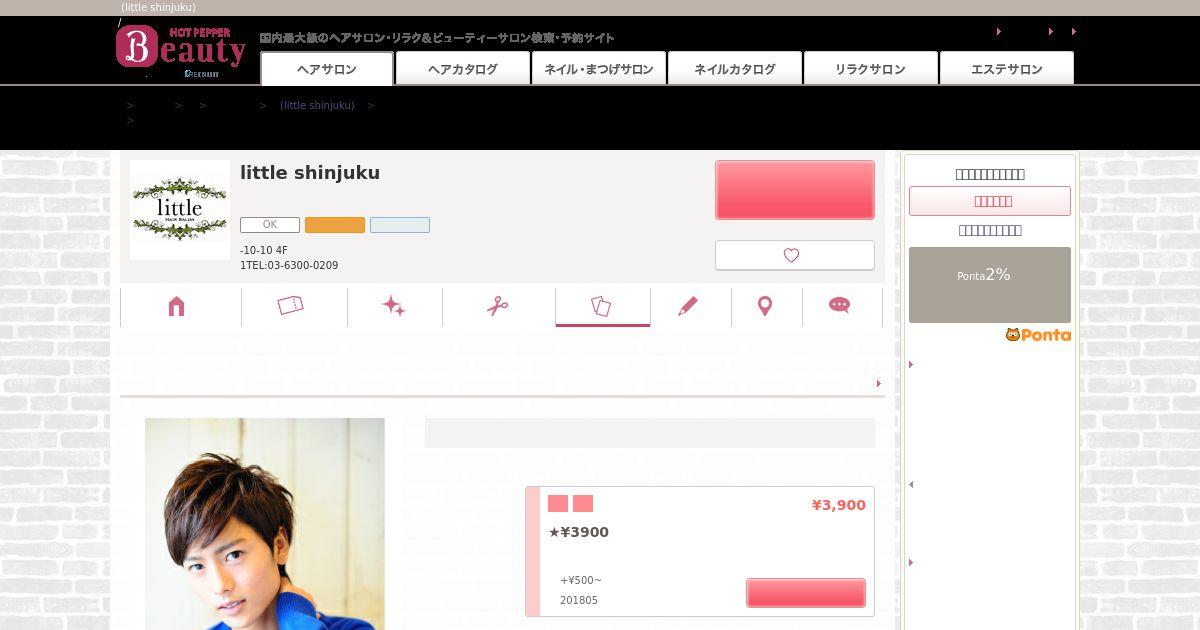Click the ¥3,900 price text
Viewport: 1200px width, 630px height.
(838, 505)
